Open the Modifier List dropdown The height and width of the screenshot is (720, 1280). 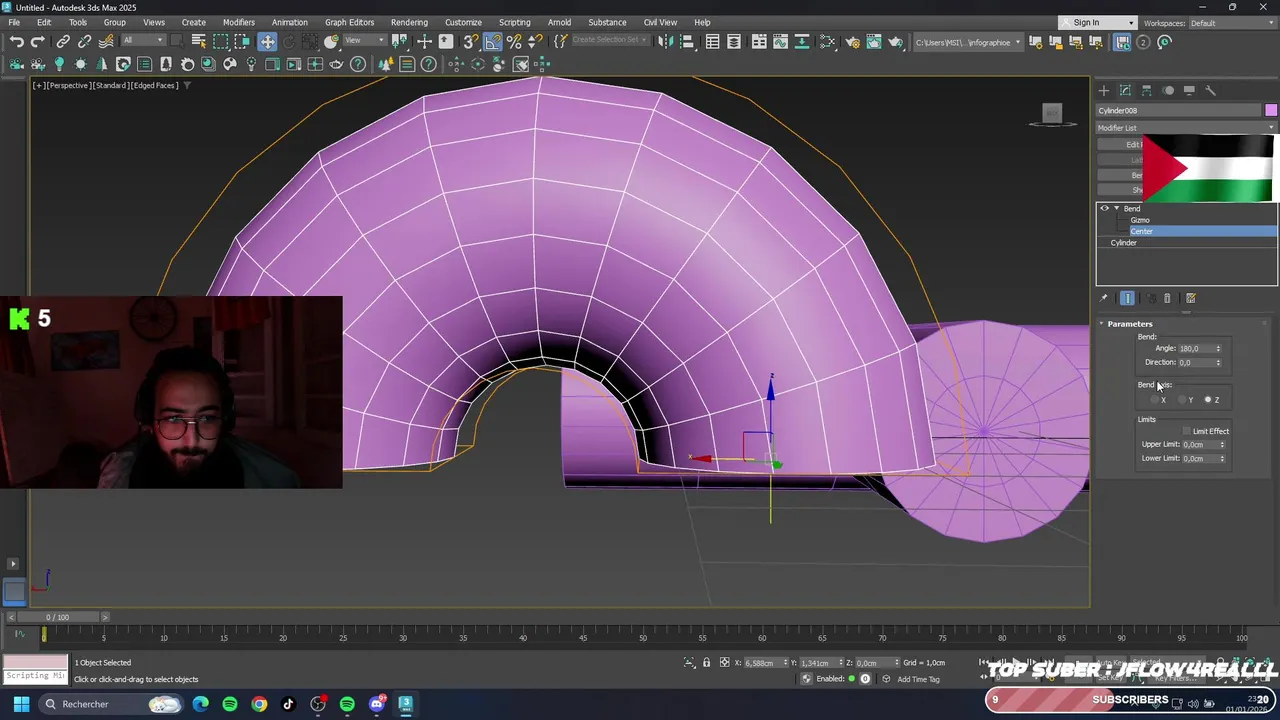pyautogui.click(x=1186, y=128)
